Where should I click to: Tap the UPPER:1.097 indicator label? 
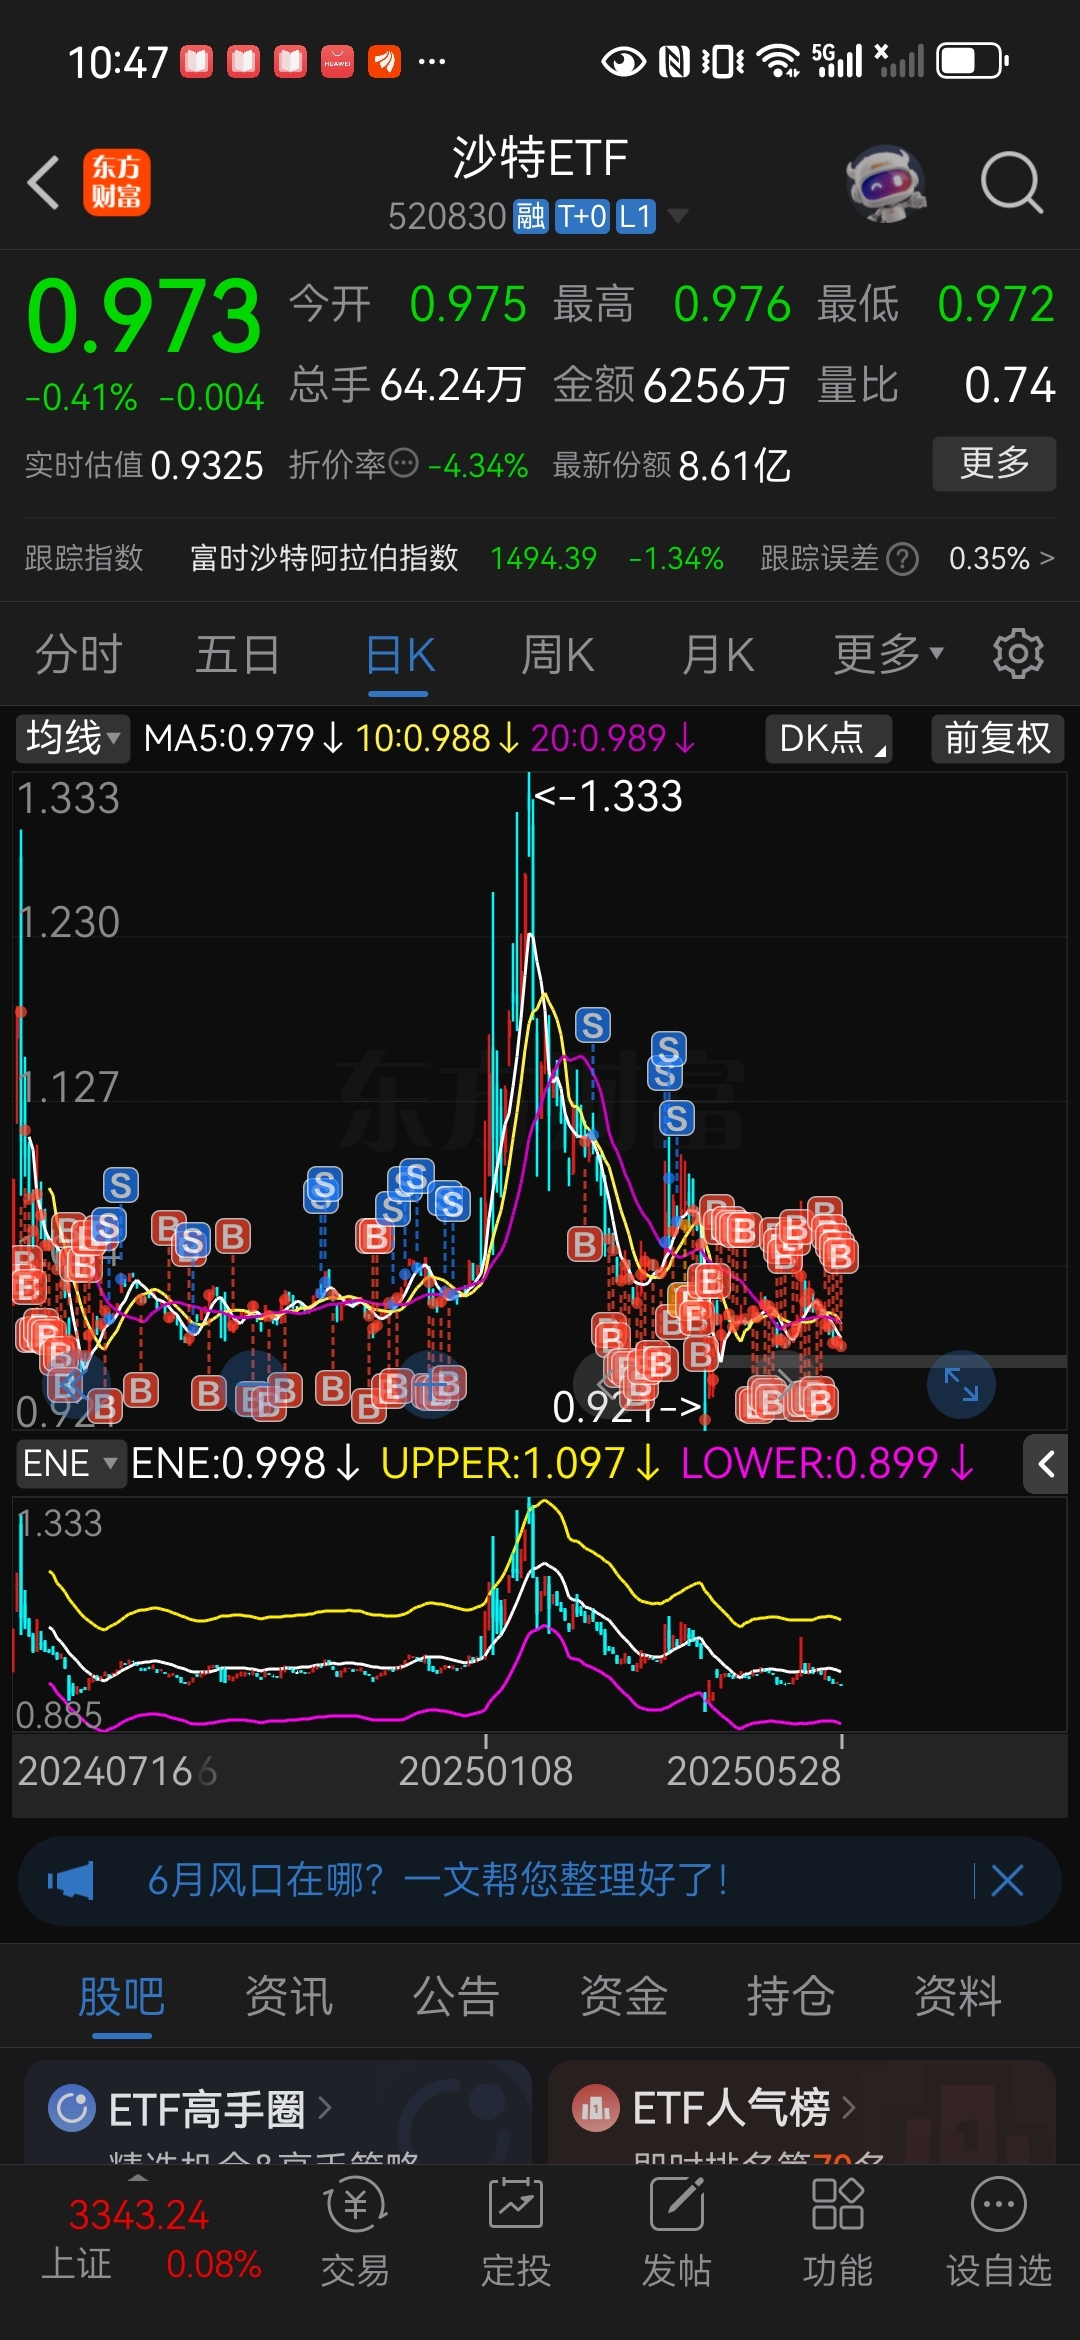point(520,1464)
